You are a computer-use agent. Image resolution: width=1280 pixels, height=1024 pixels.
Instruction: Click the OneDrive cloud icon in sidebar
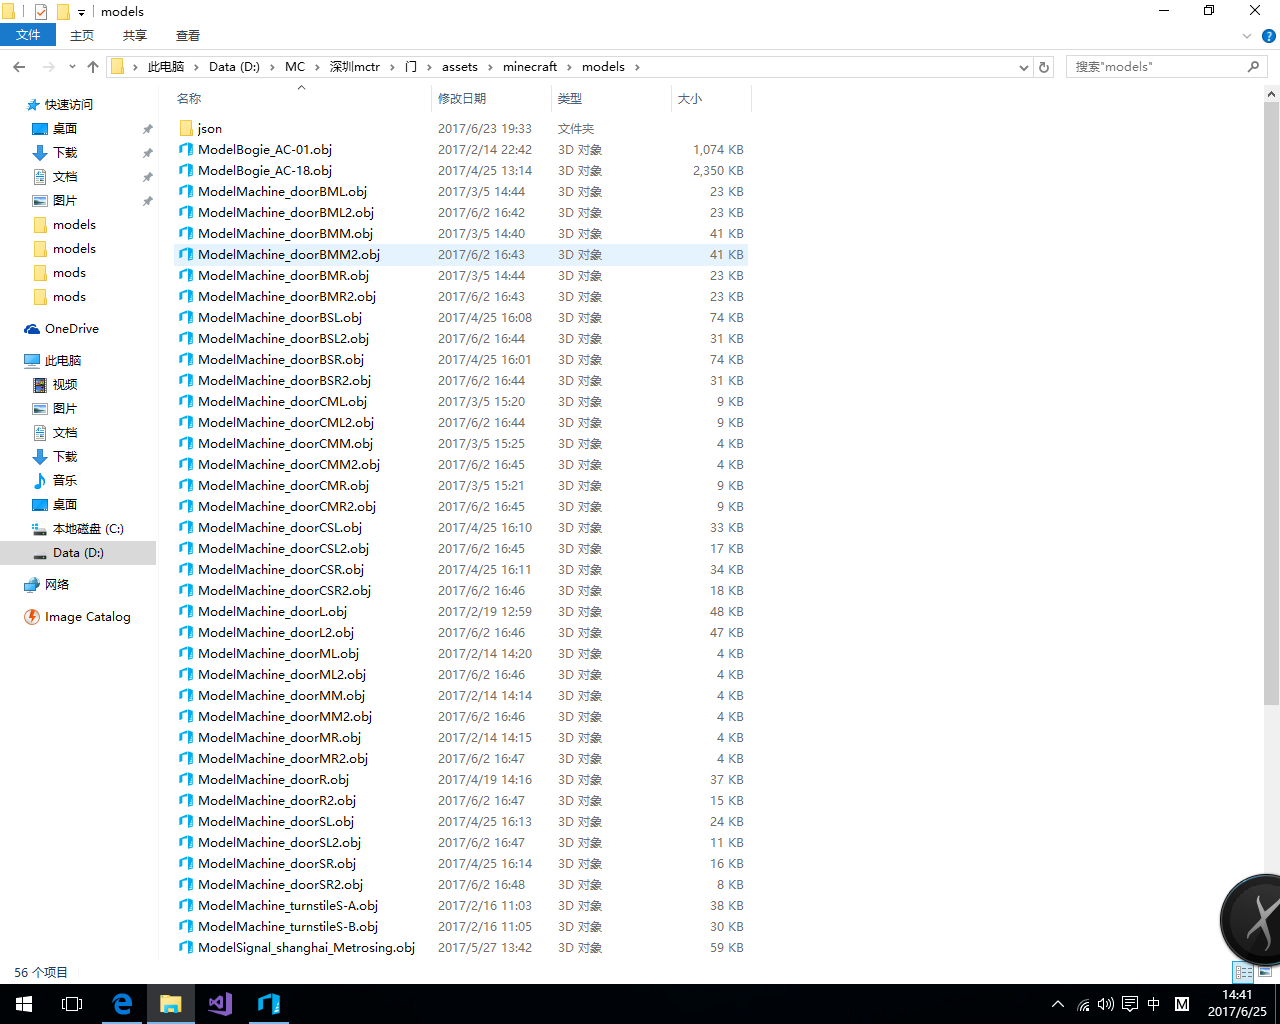point(32,329)
